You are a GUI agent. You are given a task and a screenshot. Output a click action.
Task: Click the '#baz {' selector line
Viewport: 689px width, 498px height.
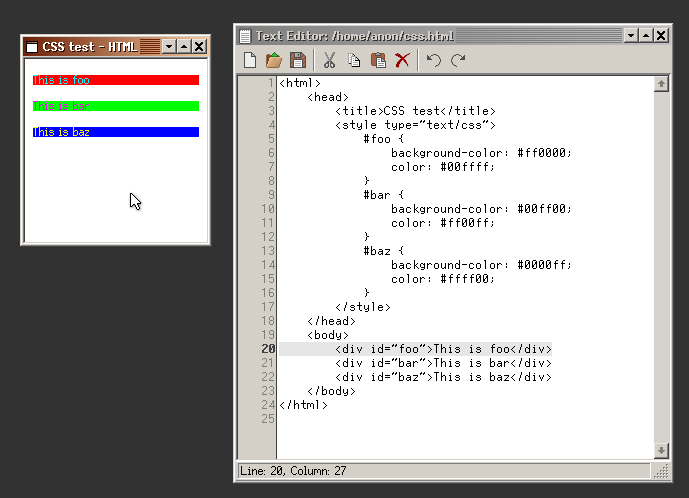[x=384, y=251]
